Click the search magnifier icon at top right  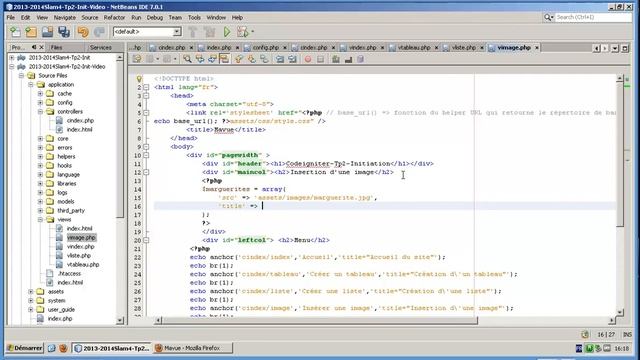[x=548, y=17]
